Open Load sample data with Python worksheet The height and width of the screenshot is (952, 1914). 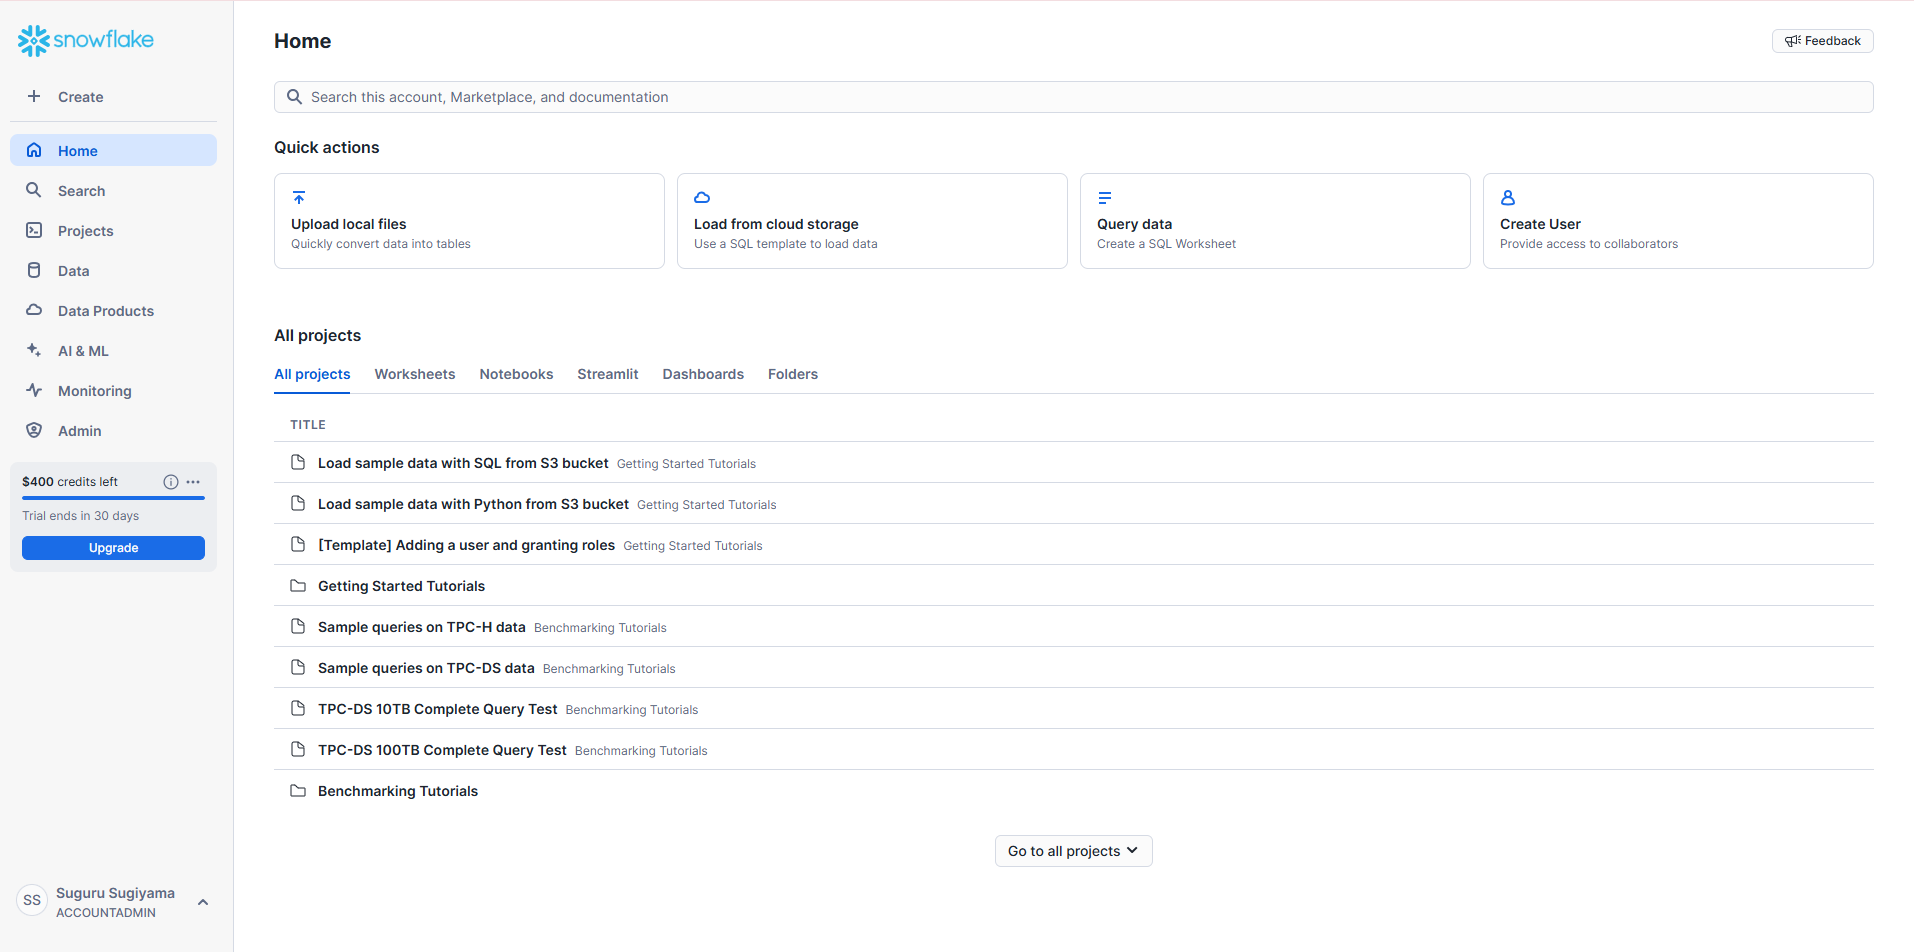click(473, 504)
